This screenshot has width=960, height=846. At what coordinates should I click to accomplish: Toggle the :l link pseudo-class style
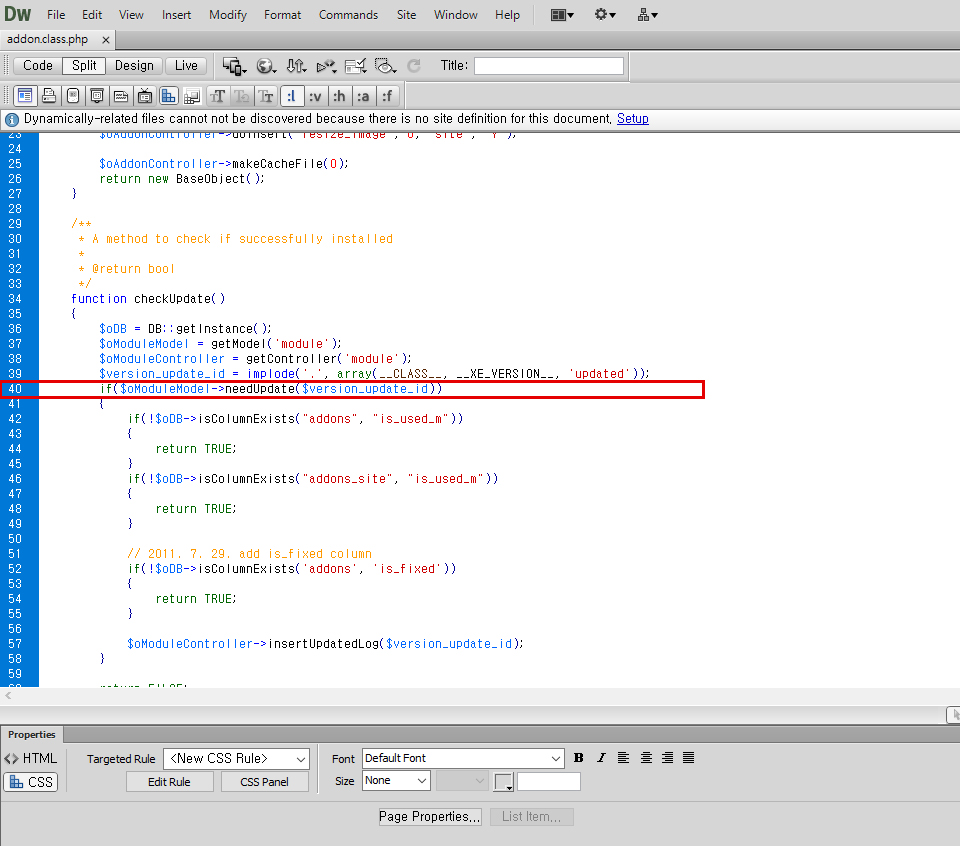[x=292, y=96]
